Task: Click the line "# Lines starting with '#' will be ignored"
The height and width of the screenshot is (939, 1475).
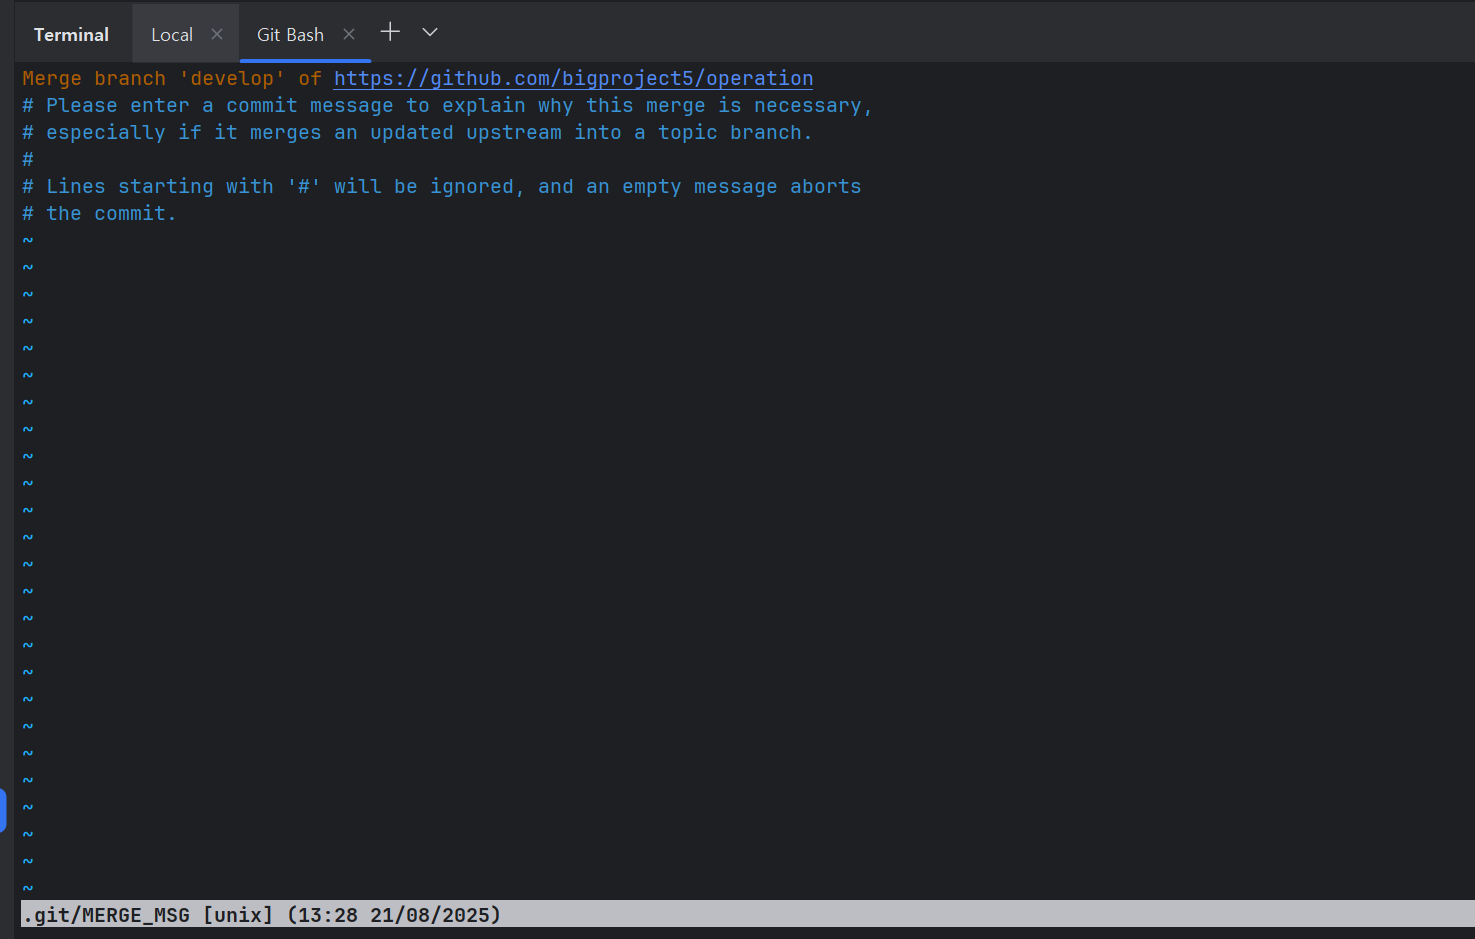Action: click(441, 186)
